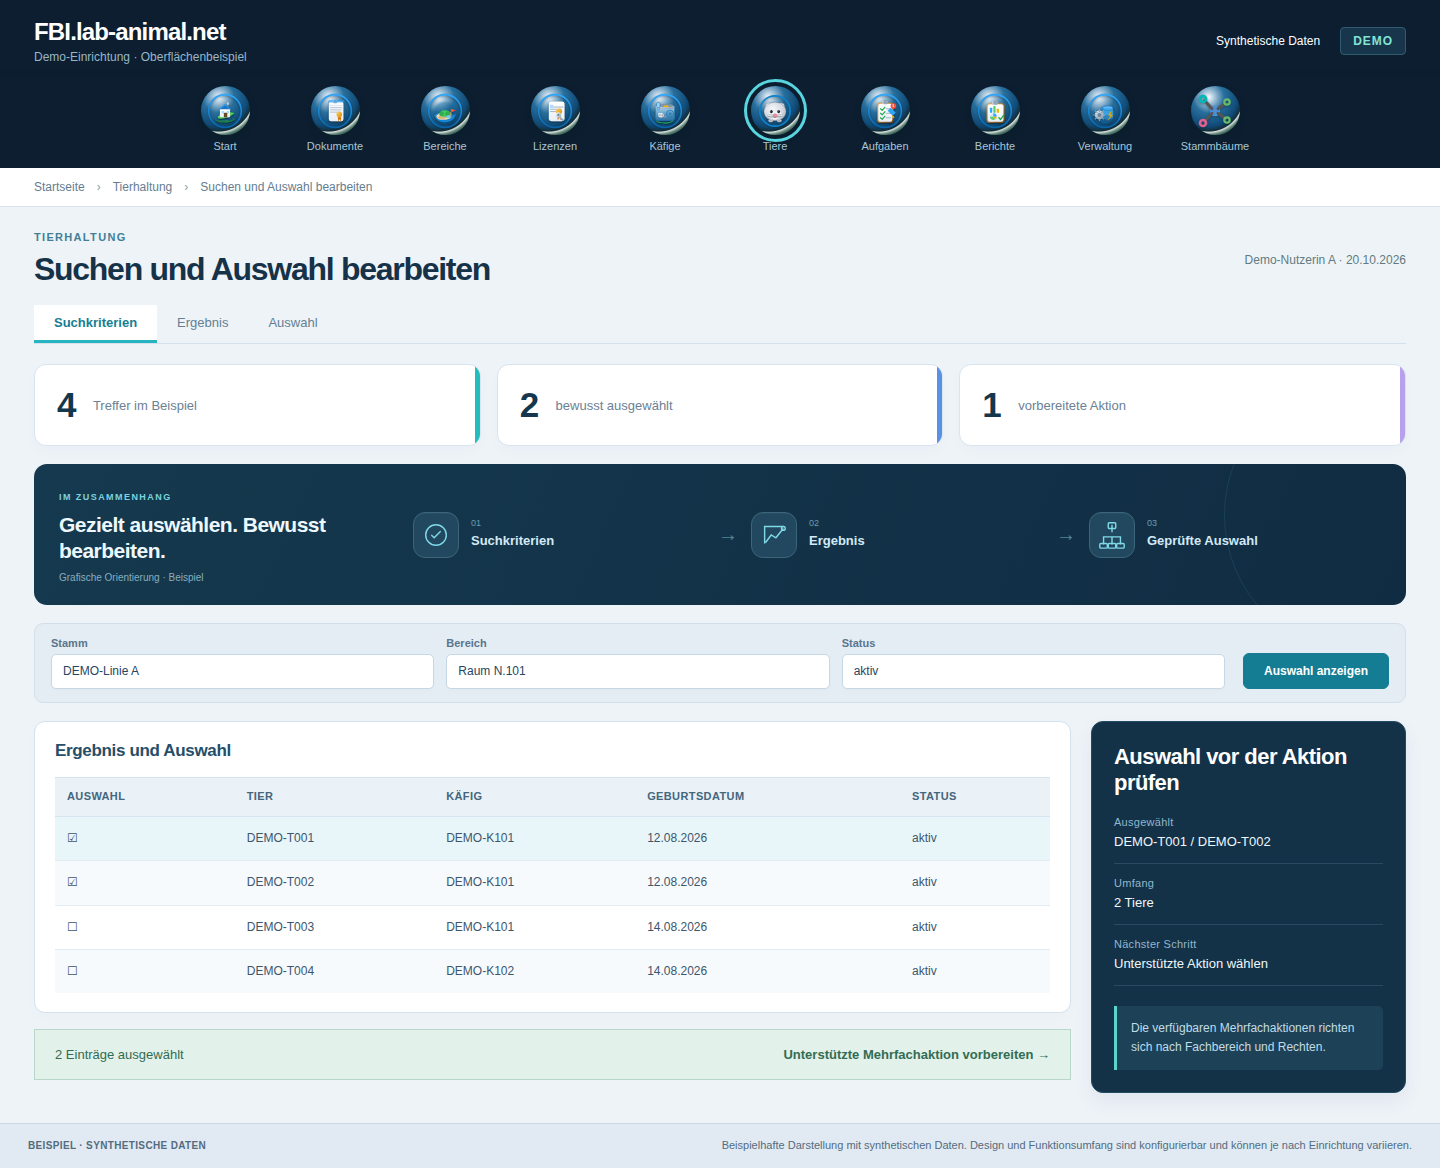The image size is (1440, 1168).
Task: Tick the checkbox for DEMO-T004
Action: tap(72, 971)
